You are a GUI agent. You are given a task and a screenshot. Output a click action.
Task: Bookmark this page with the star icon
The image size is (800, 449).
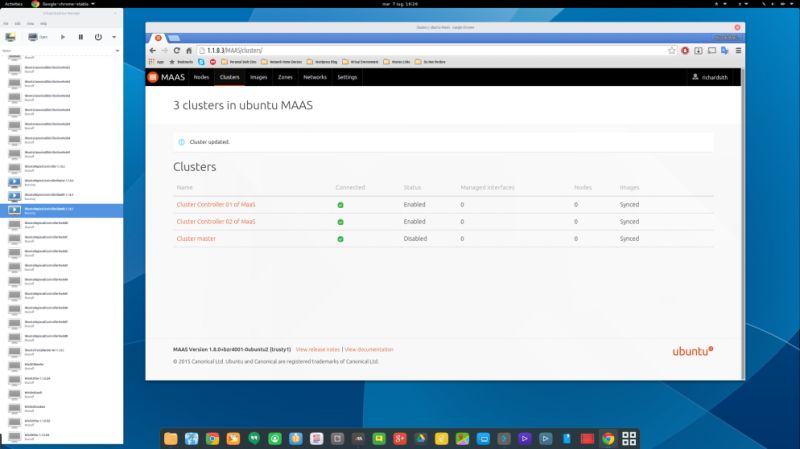tap(672, 51)
